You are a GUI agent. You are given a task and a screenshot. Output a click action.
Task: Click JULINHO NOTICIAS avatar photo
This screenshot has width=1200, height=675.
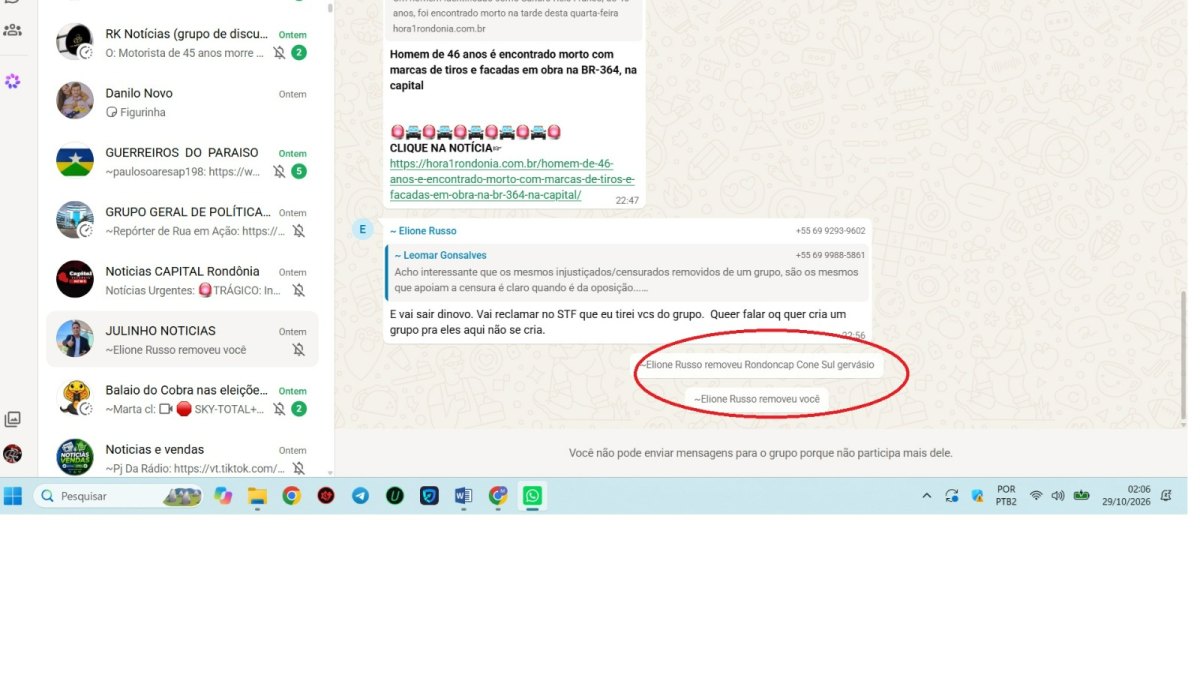click(x=75, y=339)
